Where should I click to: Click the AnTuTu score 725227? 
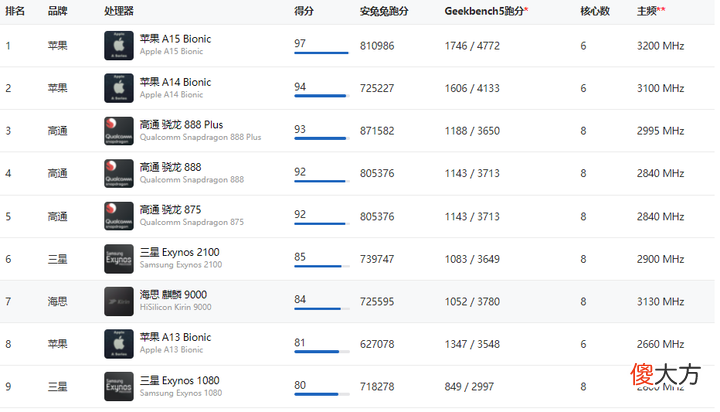click(377, 88)
